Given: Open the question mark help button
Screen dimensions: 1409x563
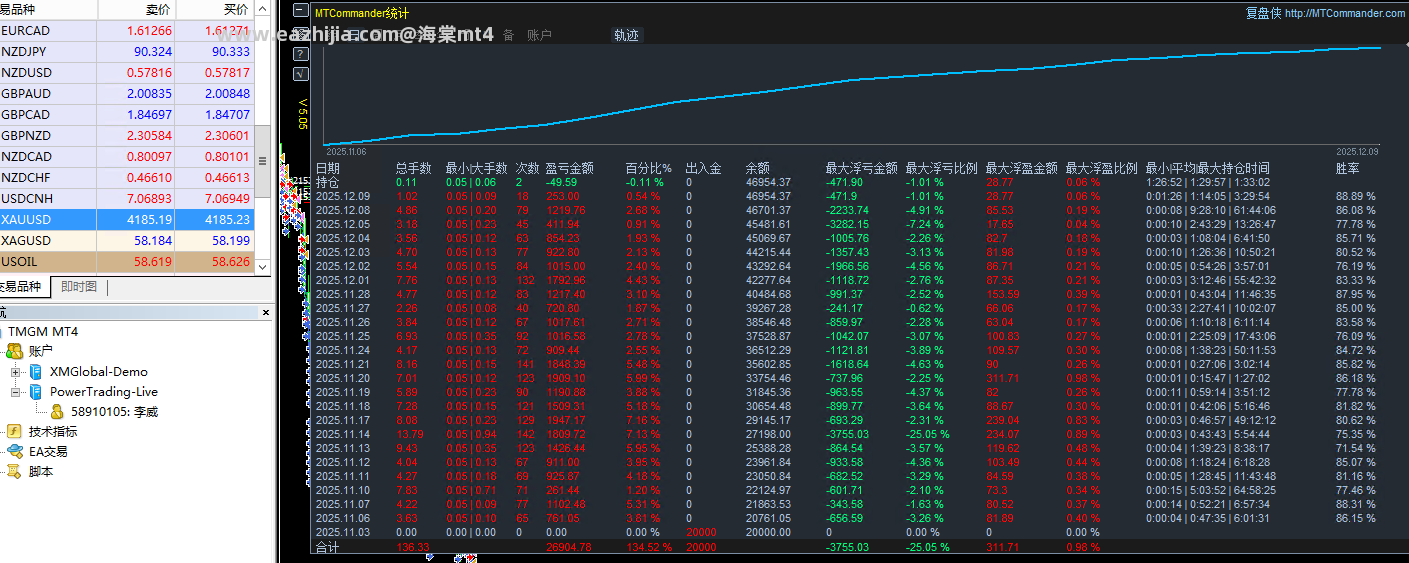Looking at the screenshot, I should (x=300, y=53).
